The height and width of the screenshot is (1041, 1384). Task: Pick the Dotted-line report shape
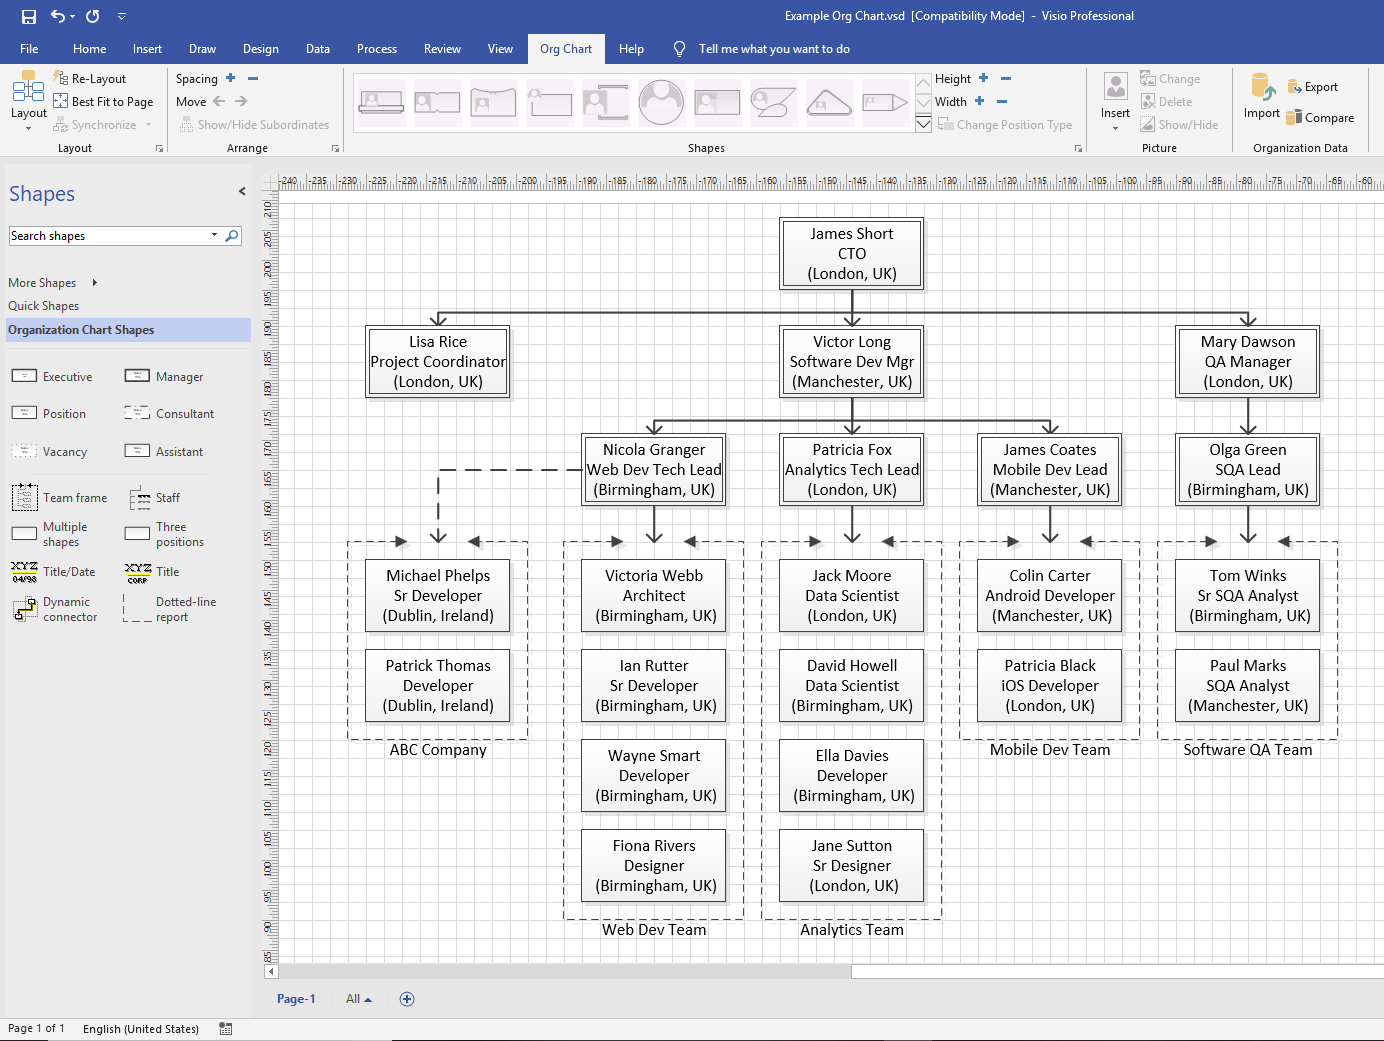tap(137, 609)
